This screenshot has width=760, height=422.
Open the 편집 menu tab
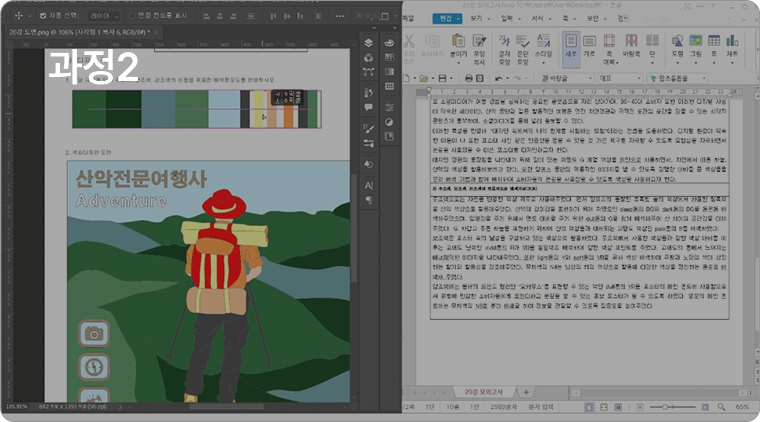[444, 19]
